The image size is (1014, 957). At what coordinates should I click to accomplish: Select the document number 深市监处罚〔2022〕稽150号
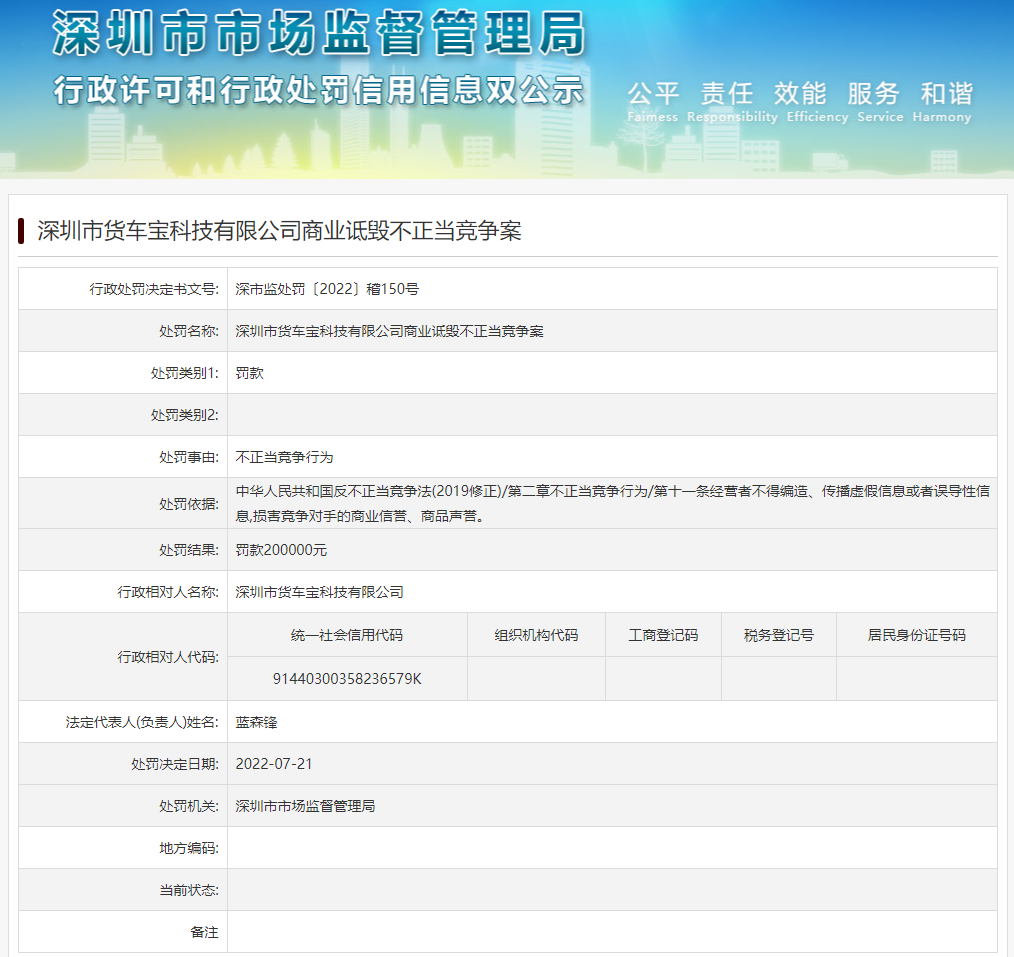(x=327, y=289)
